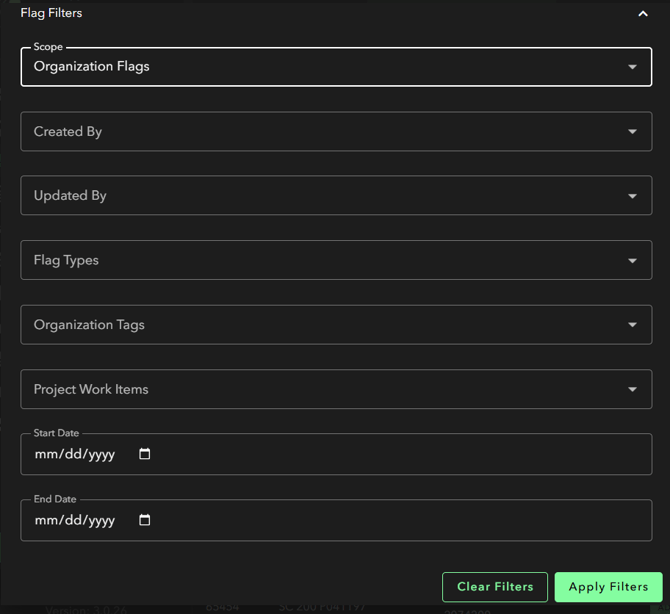Collapse the Flag Filters panel chevron
Image resolution: width=670 pixels, height=614 pixels.
click(x=643, y=14)
